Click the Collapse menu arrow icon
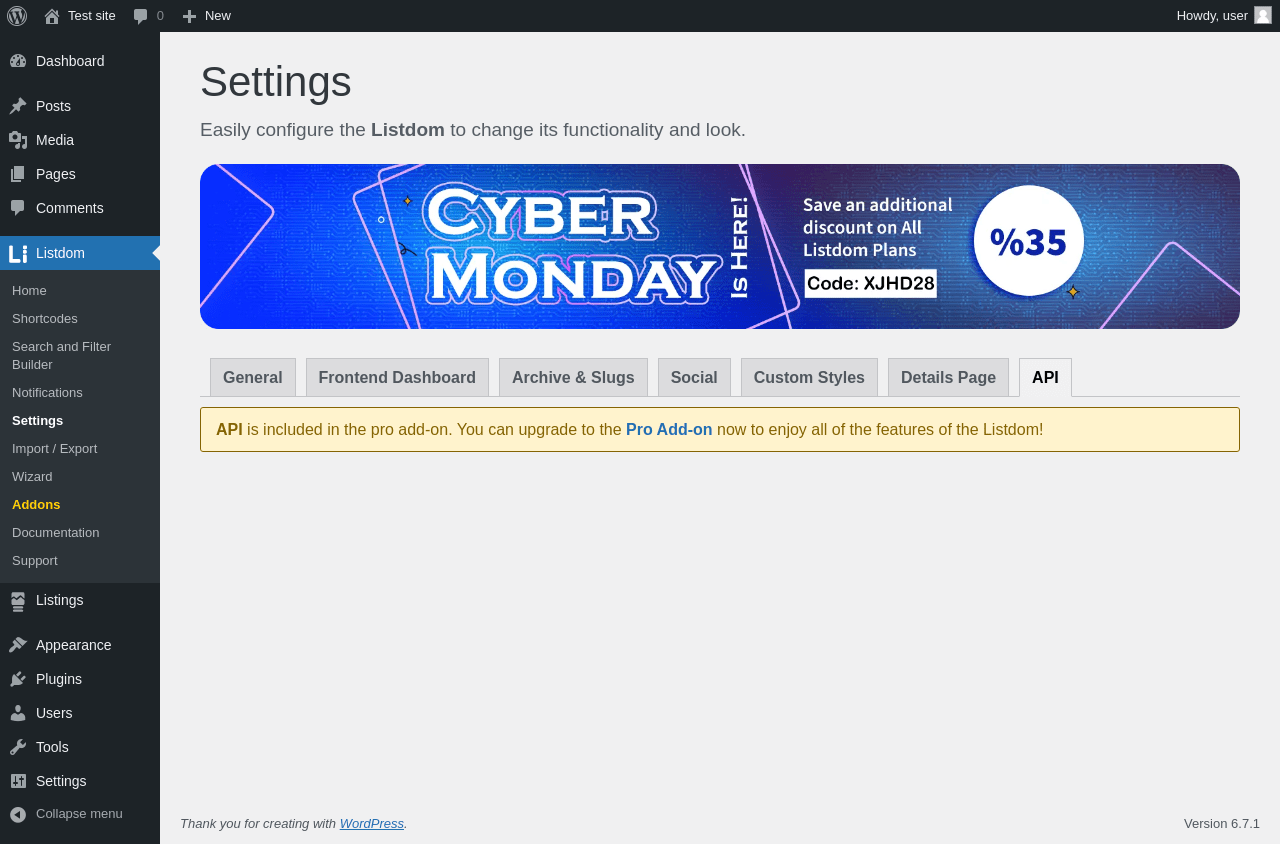The image size is (1280, 844). [18, 814]
